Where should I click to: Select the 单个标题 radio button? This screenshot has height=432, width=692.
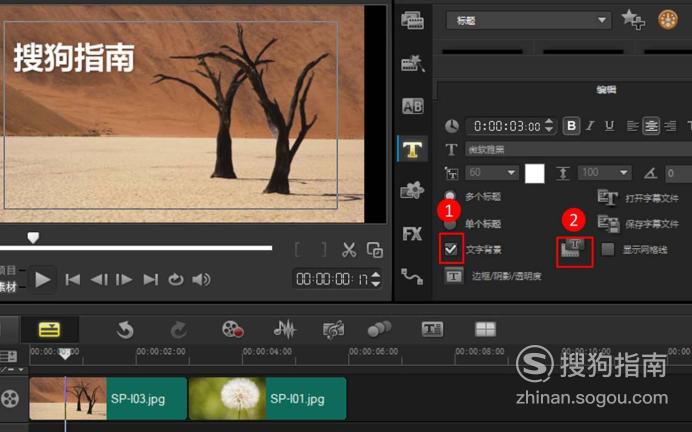[x=449, y=224]
